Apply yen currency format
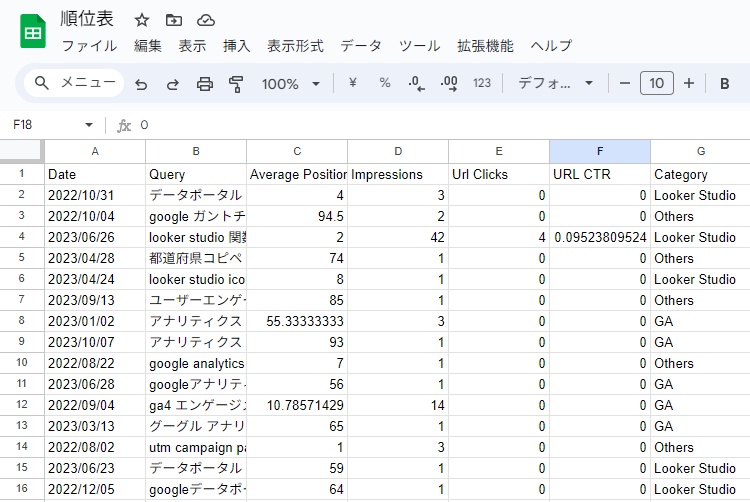 pyautogui.click(x=353, y=83)
